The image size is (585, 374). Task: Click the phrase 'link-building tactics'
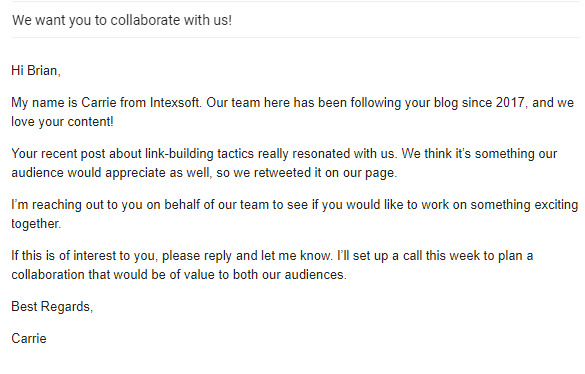click(199, 154)
